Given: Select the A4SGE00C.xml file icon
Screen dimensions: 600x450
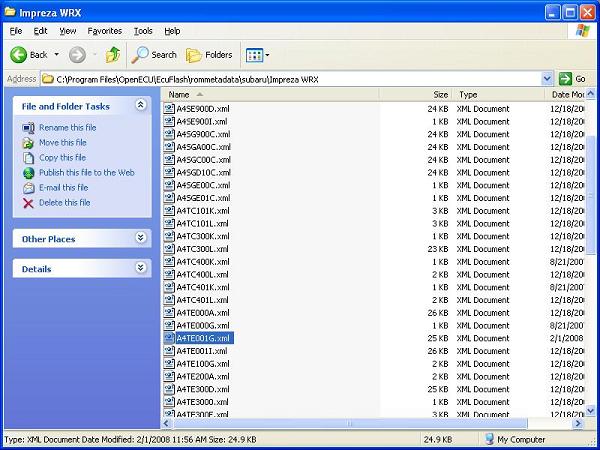Looking at the screenshot, I should coord(169,185).
